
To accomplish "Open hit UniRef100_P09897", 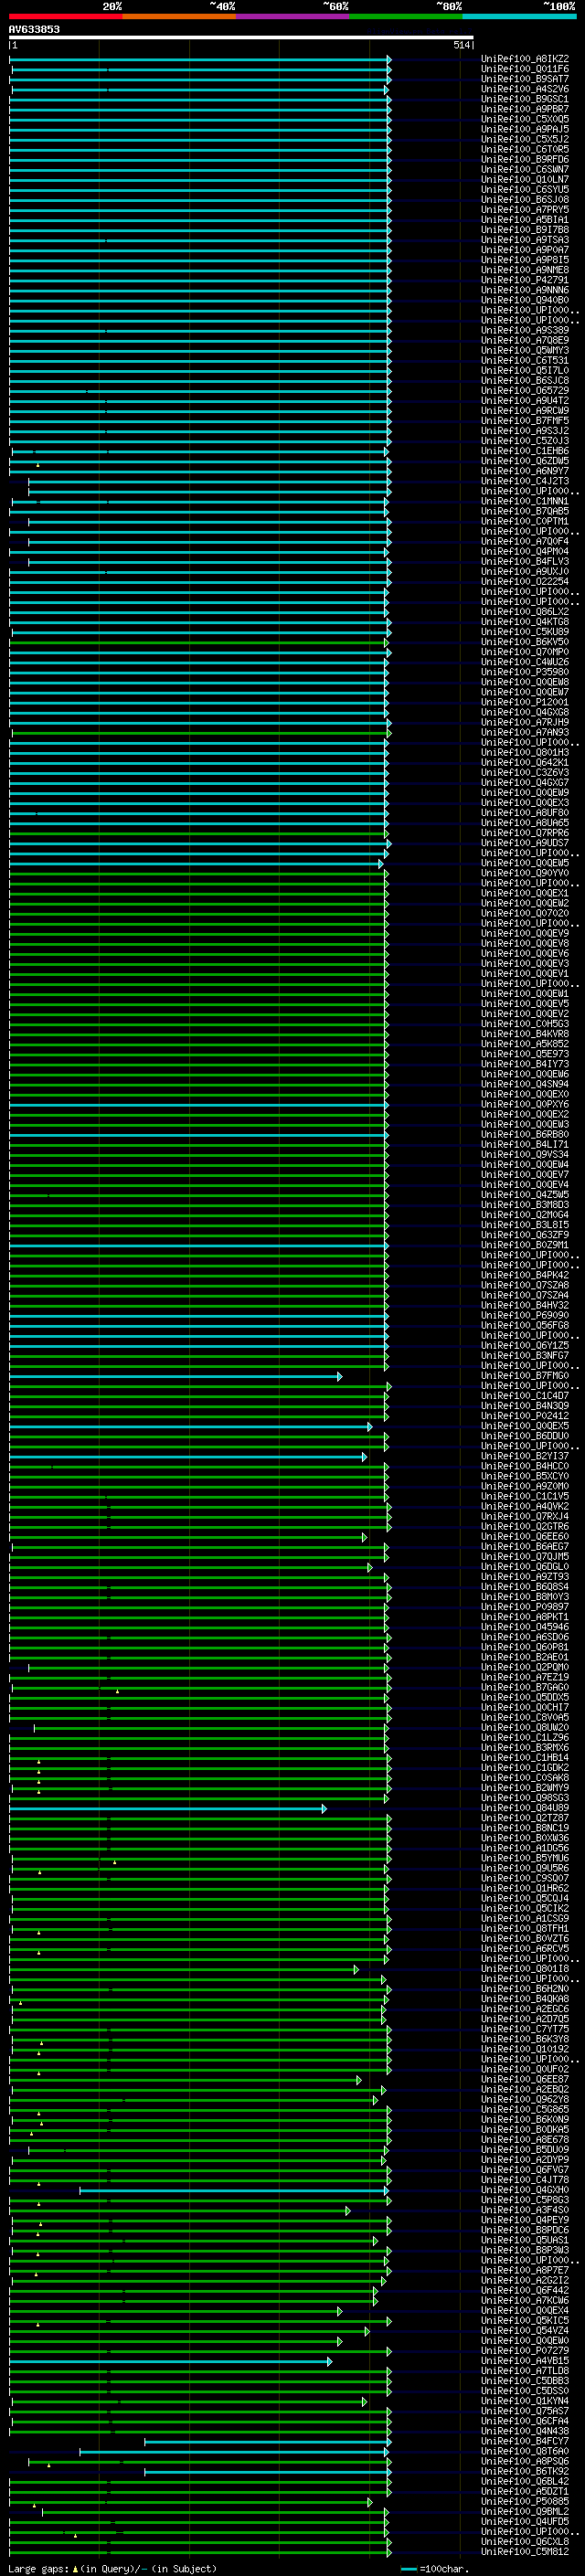I will (525, 1608).
